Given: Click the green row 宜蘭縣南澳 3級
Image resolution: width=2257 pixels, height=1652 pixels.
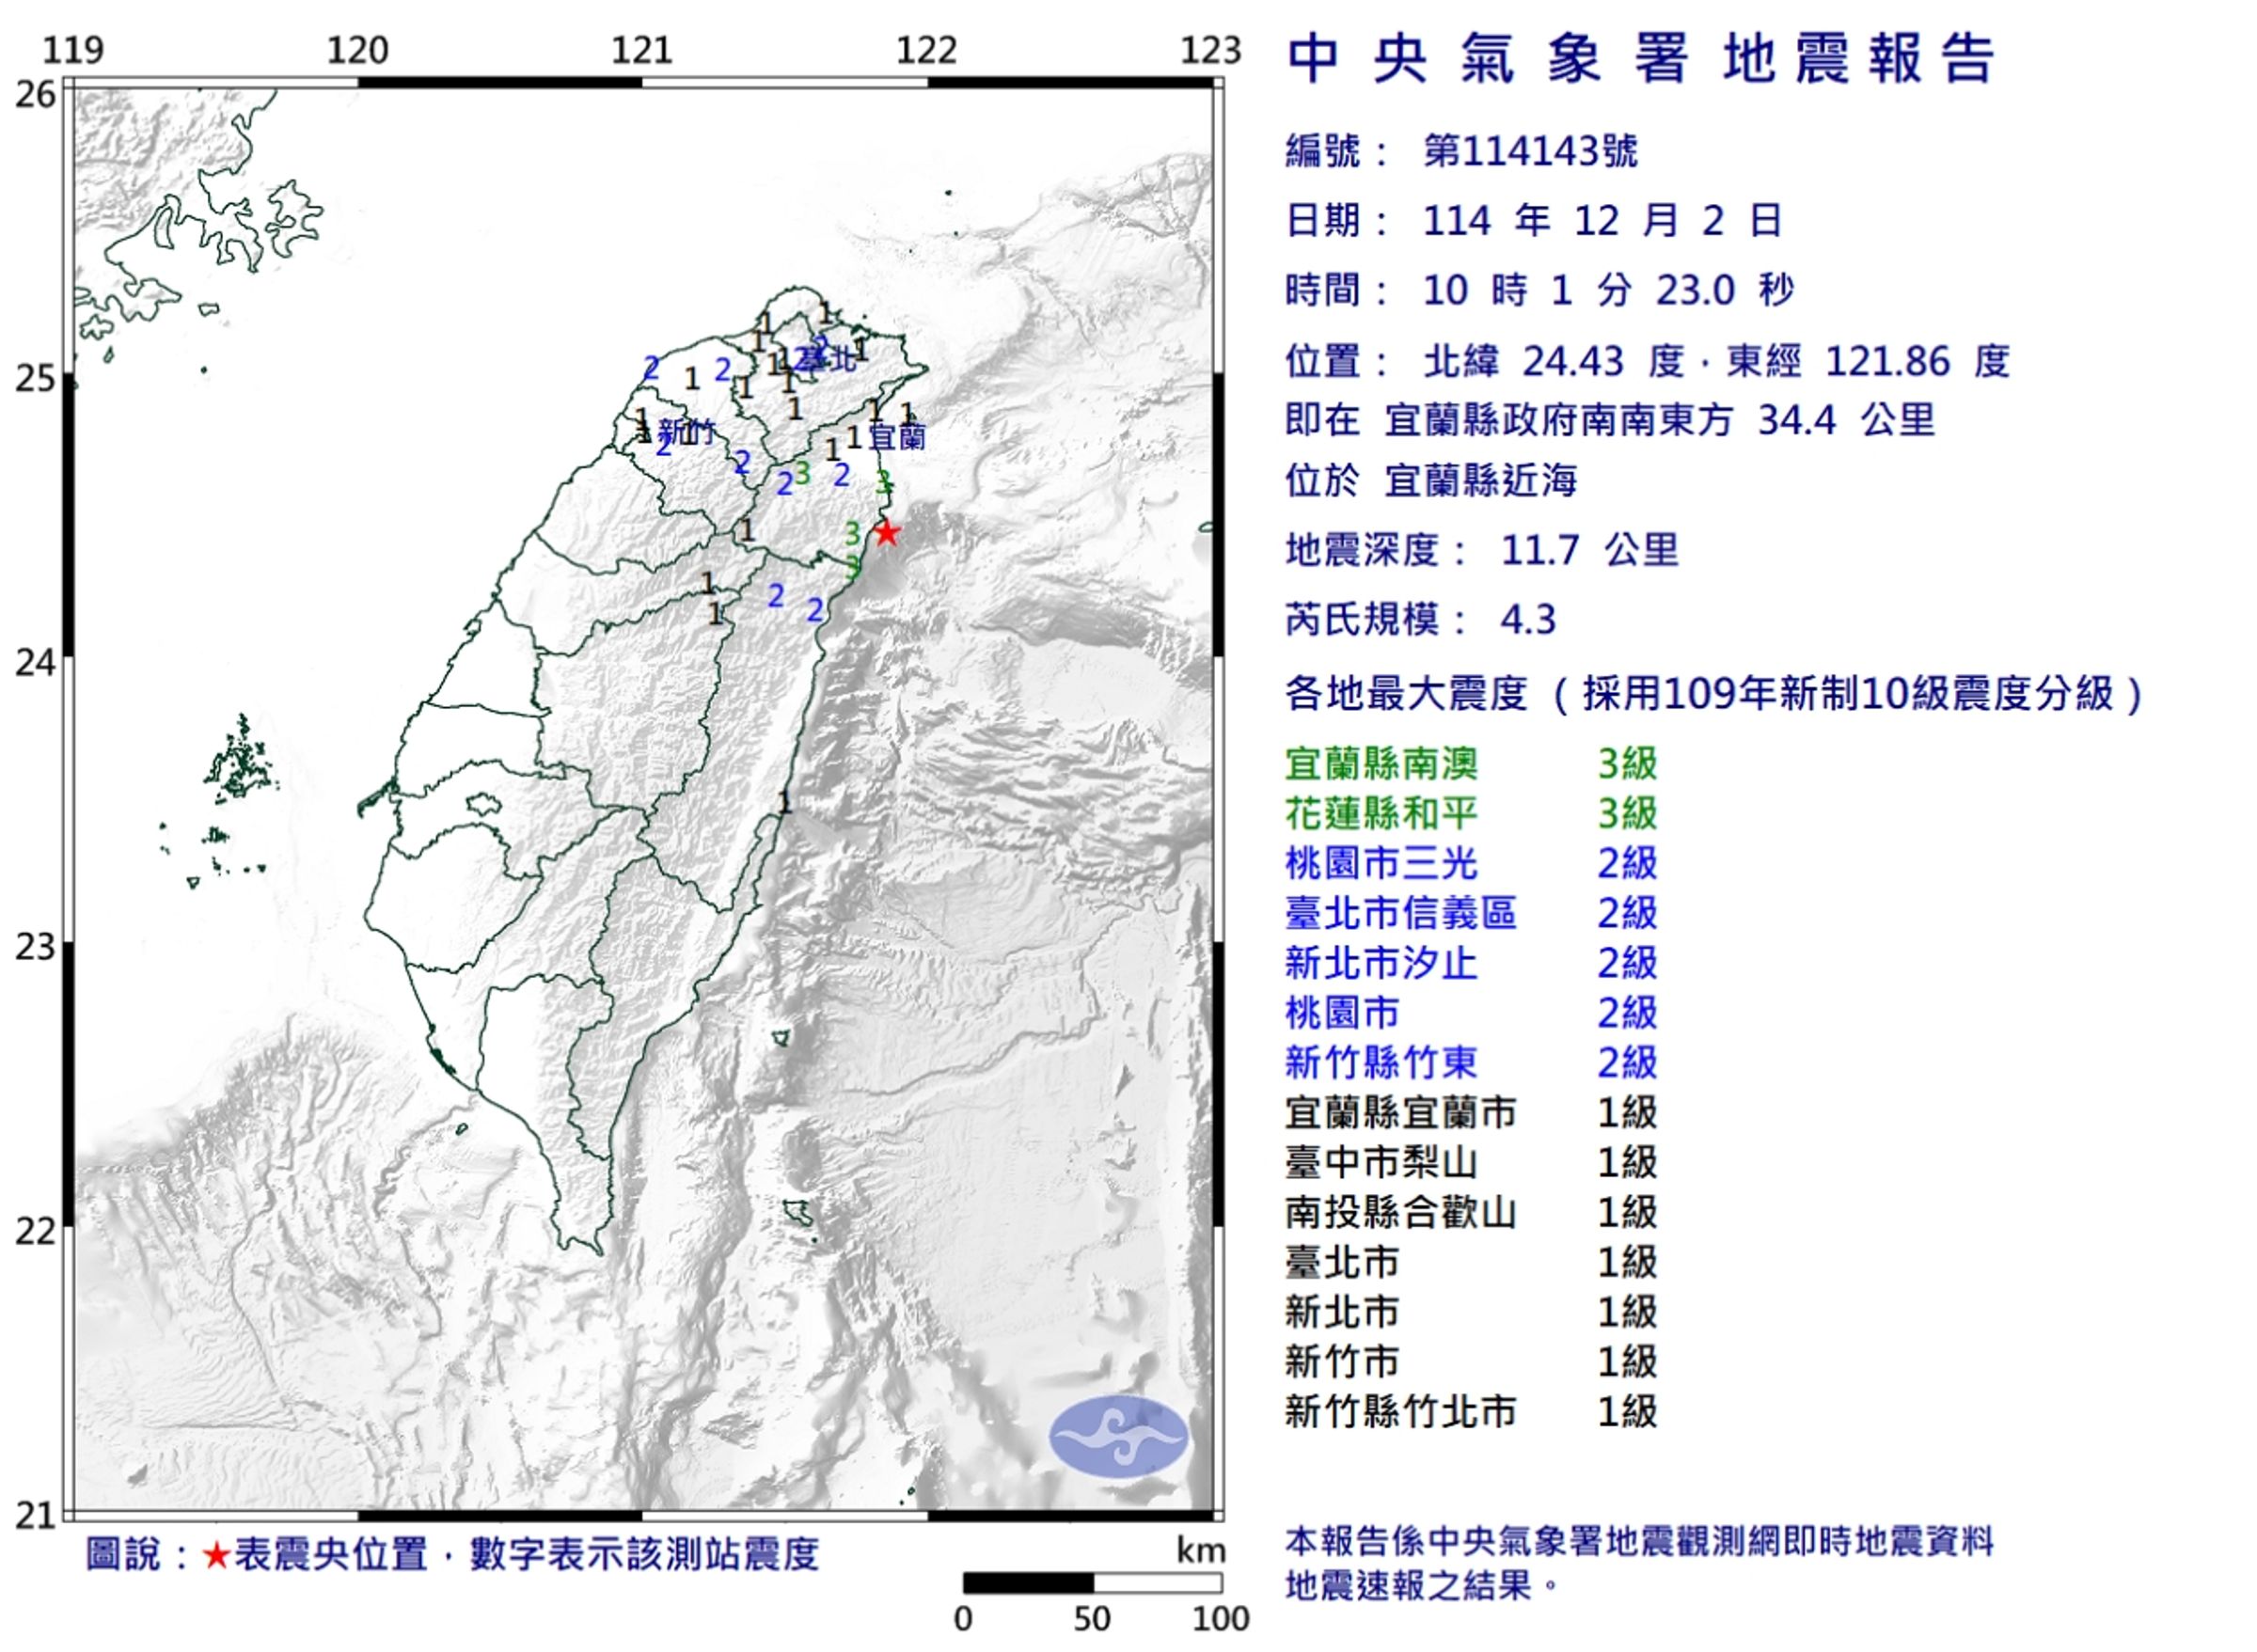Looking at the screenshot, I should pos(1471,764).
